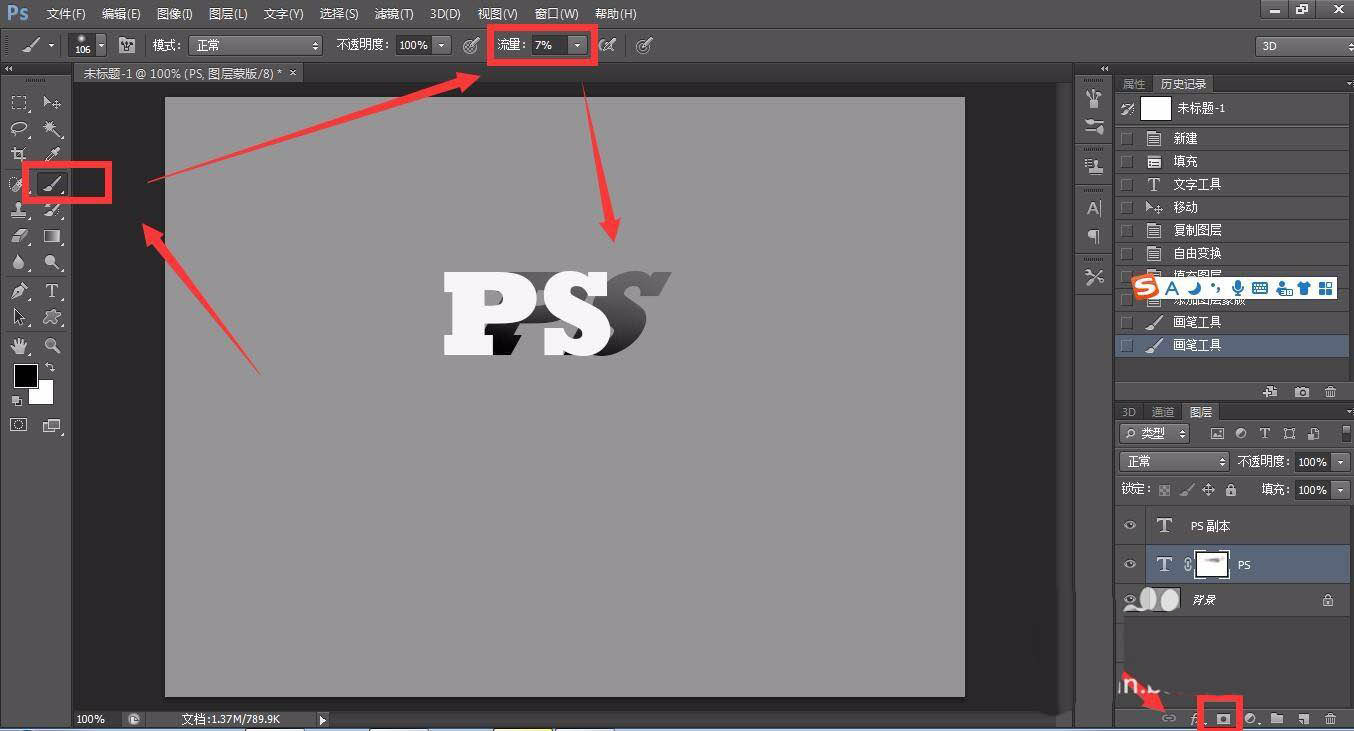Toggle history brush source for 移动
Viewport: 1354px width, 731px height.
click(x=1127, y=208)
